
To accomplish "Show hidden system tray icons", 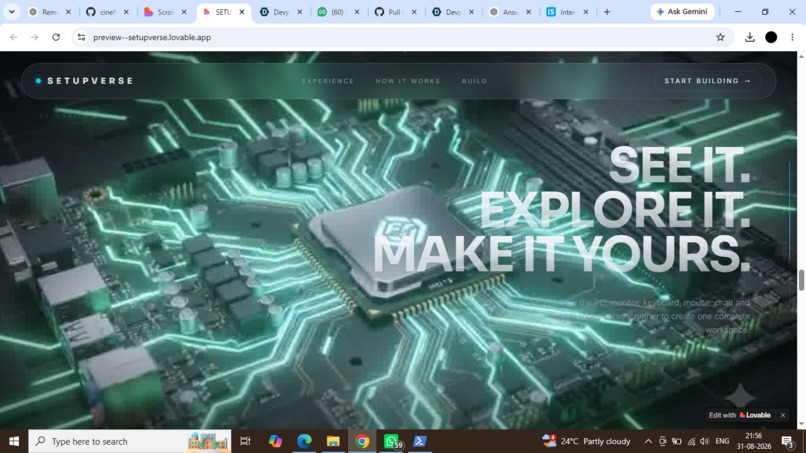I will point(648,441).
